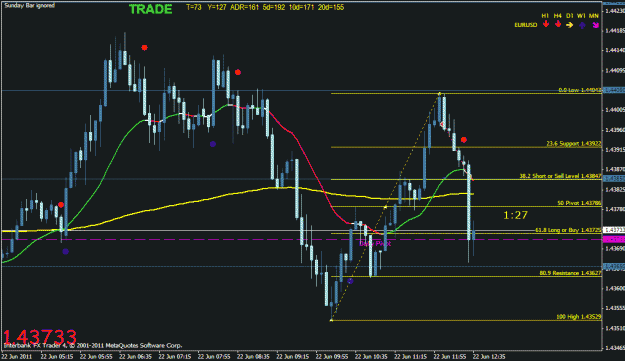
Task: Click the W1 blue up trend arrow
Action: pyautogui.click(x=582, y=25)
